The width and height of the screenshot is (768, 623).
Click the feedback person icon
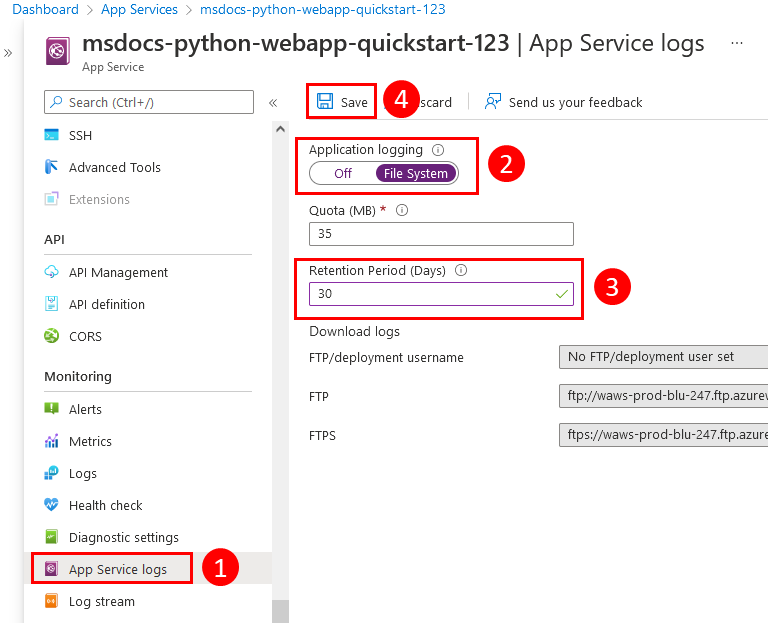pyautogui.click(x=493, y=101)
